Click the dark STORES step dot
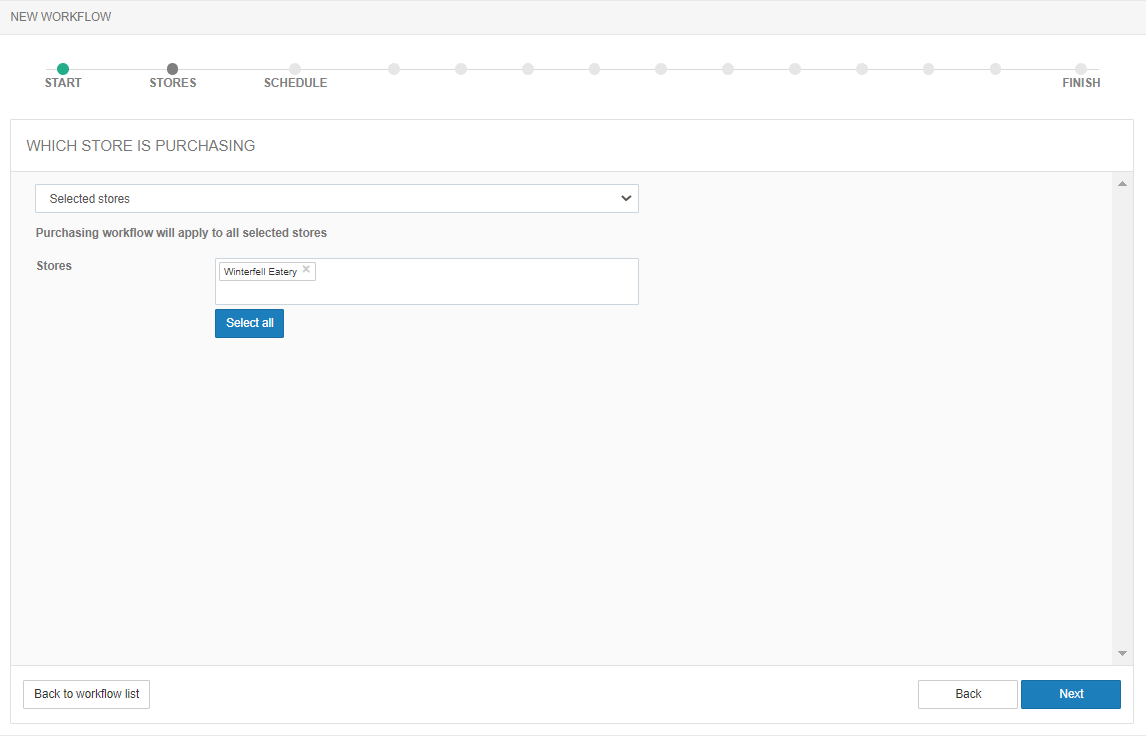The image size is (1146, 736). (x=173, y=69)
